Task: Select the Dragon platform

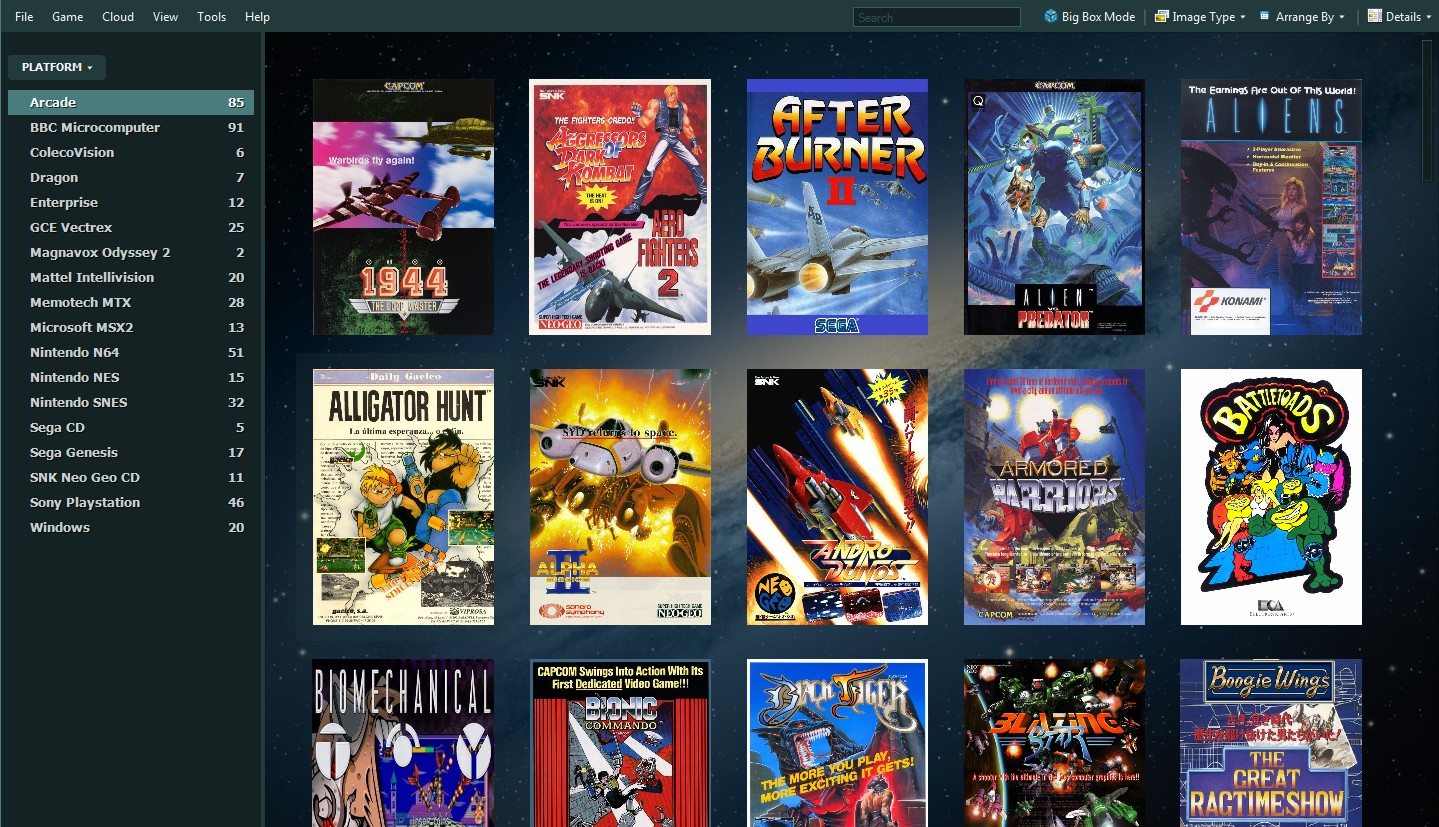Action: [x=131, y=177]
